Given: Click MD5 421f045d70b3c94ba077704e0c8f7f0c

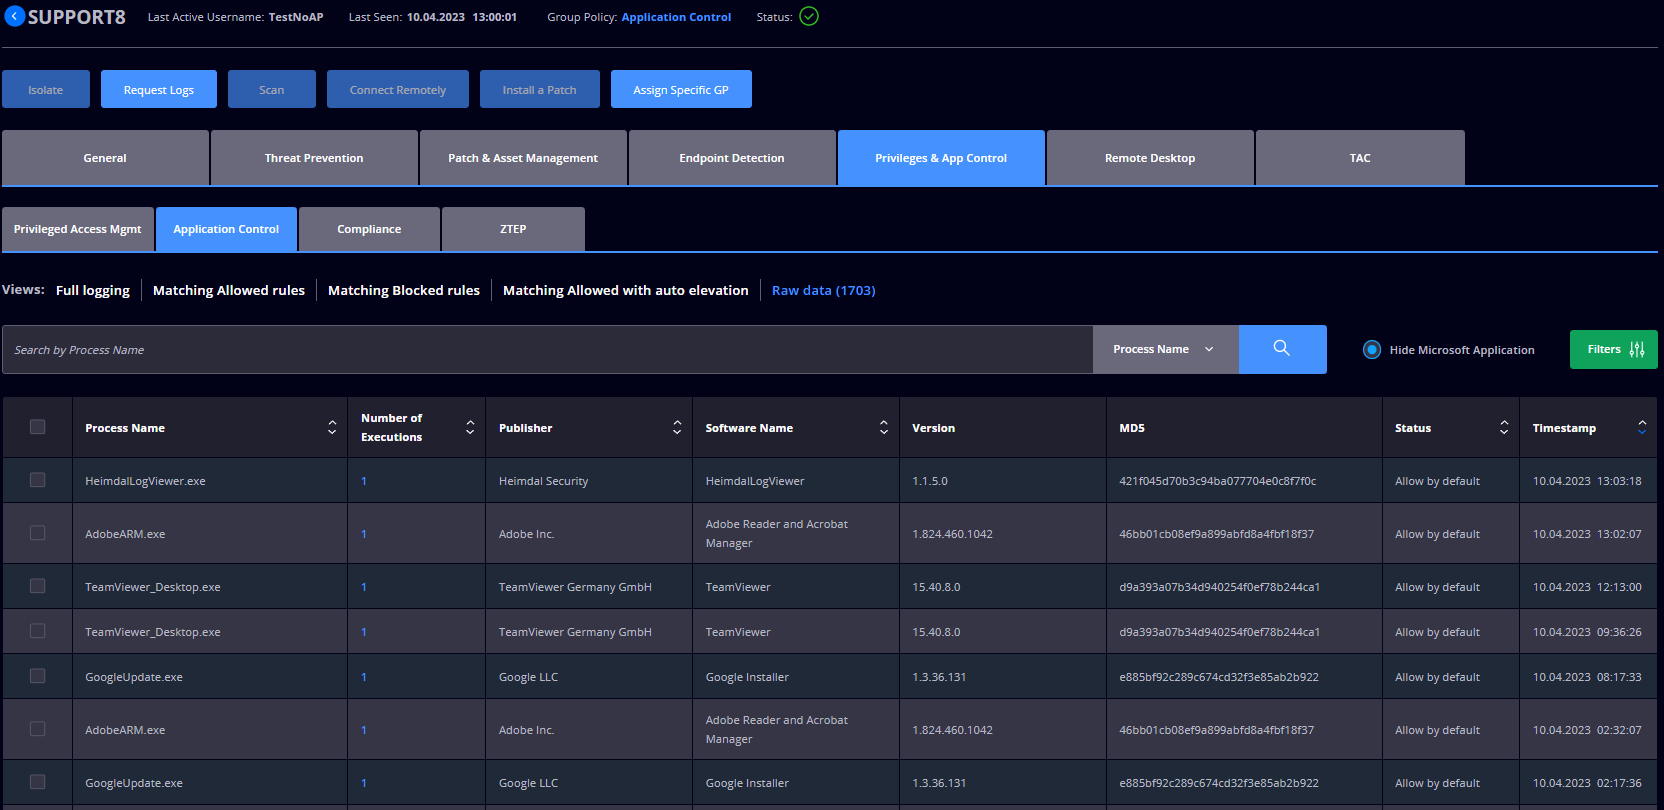Looking at the screenshot, I should point(1217,481).
